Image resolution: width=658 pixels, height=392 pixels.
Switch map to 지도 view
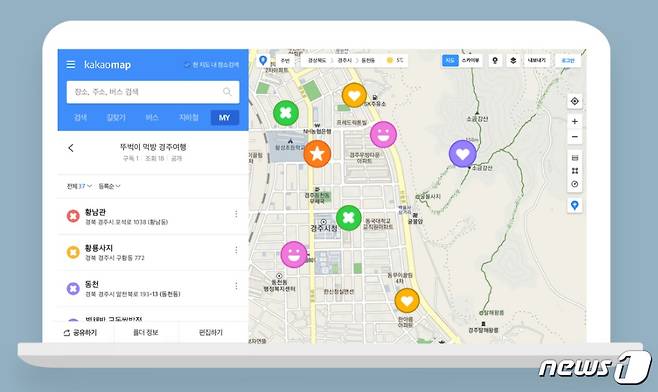450,60
